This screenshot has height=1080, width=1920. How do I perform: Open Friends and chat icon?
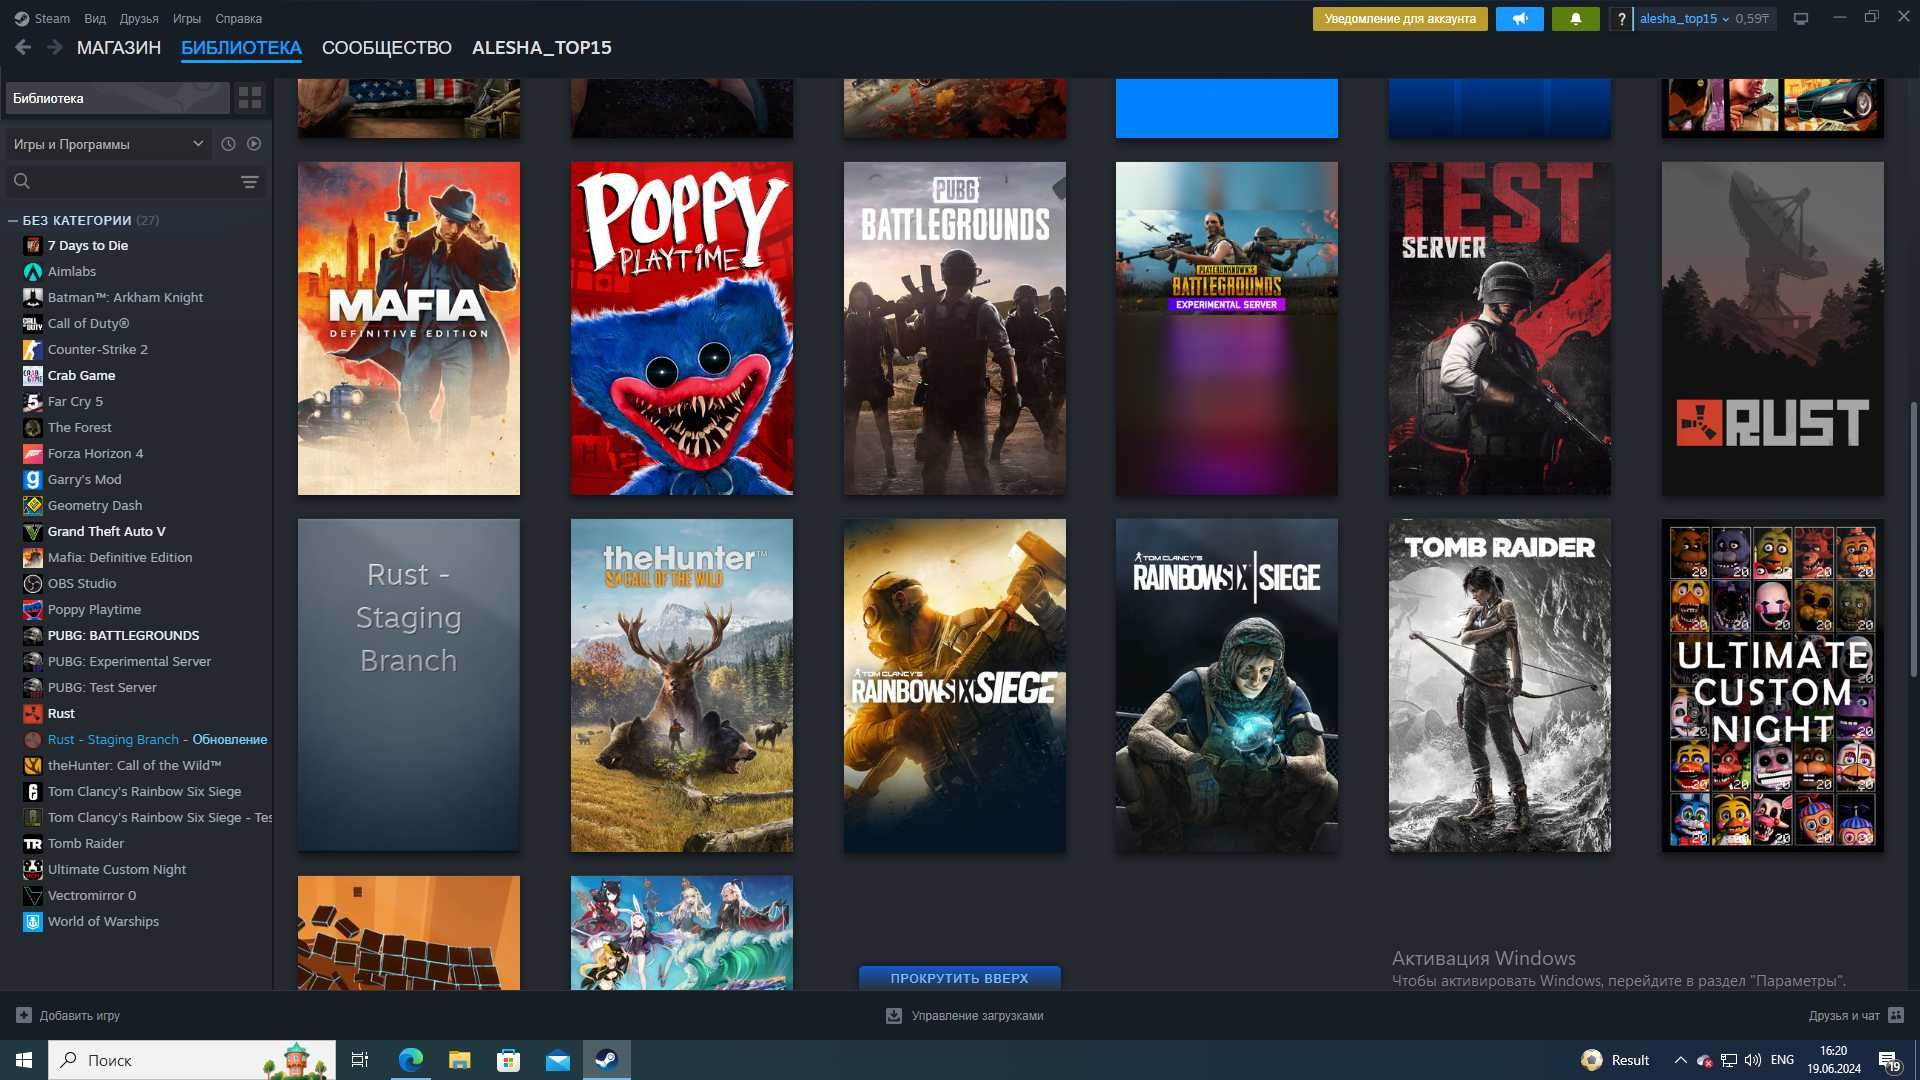(1896, 1015)
